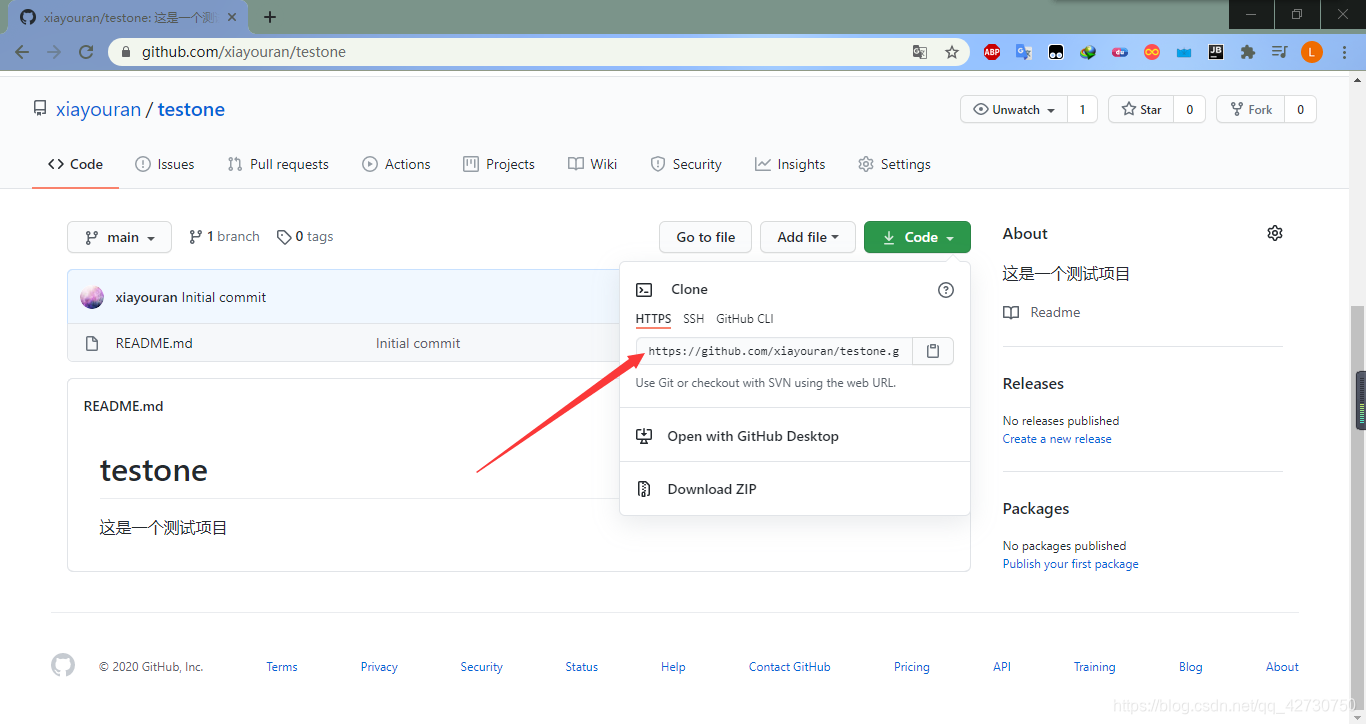Click the clone URL input field
The height and width of the screenshot is (724, 1366).
774,351
